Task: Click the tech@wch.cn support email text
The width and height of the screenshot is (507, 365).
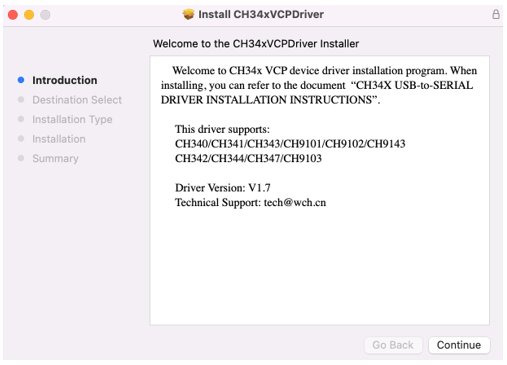Action: pos(295,203)
